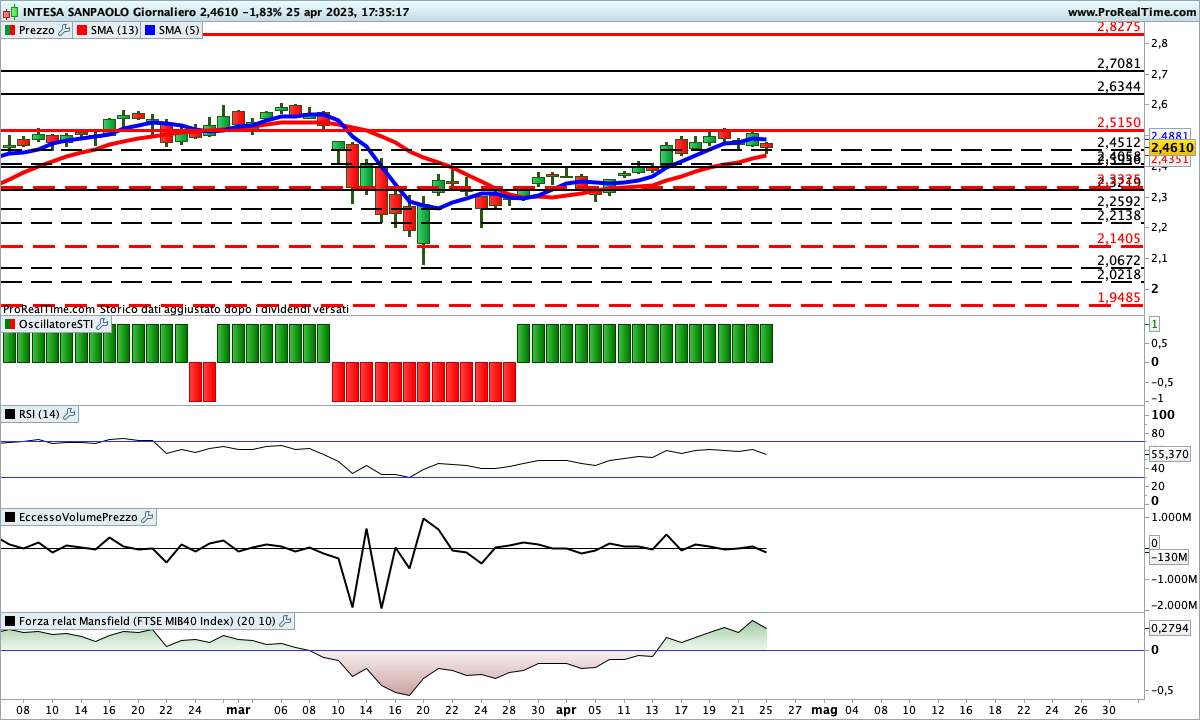Screen dimensions: 1200x720
Task: Click the mag month label on the time axis
Action: 824,709
